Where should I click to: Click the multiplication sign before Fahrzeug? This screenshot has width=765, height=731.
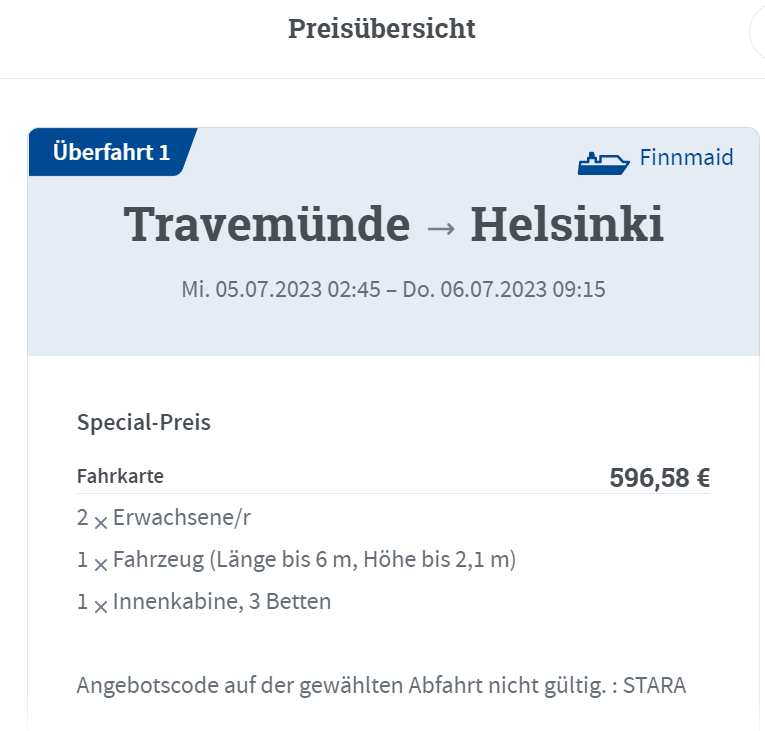coord(100,563)
